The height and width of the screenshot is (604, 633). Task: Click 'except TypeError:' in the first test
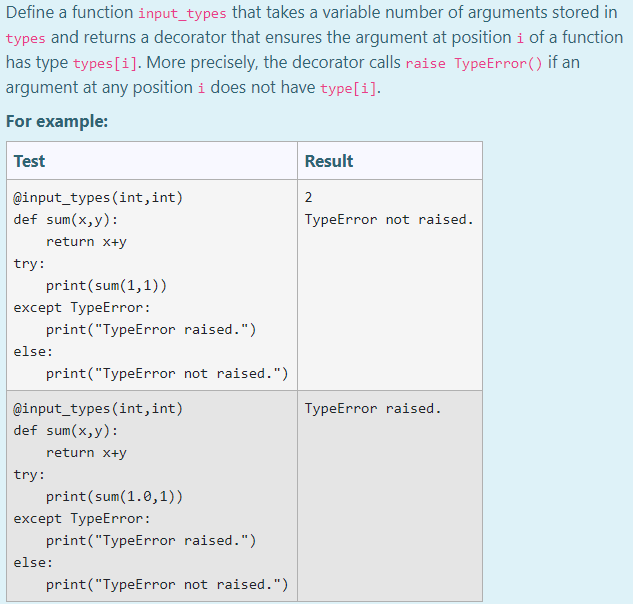82,308
